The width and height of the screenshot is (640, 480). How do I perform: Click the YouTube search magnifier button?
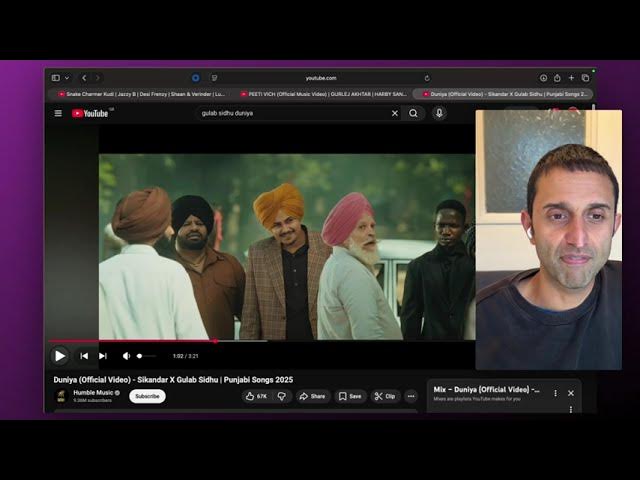coord(413,113)
